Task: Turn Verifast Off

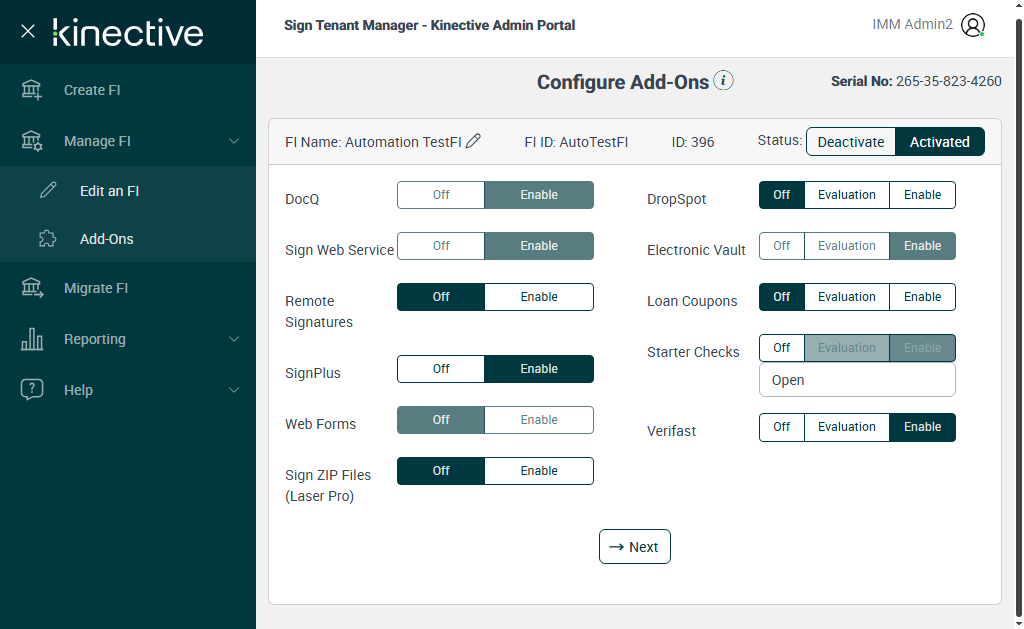Action: click(x=782, y=427)
